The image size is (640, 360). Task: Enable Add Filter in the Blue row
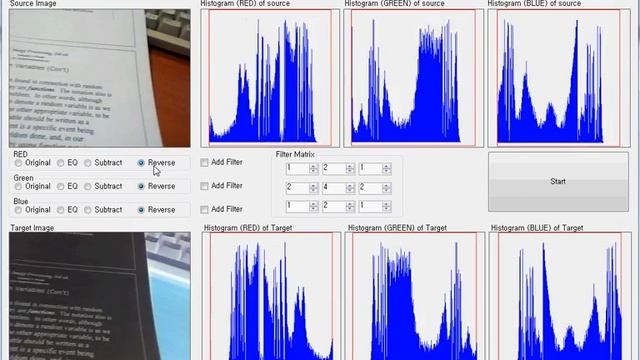click(x=222, y=209)
